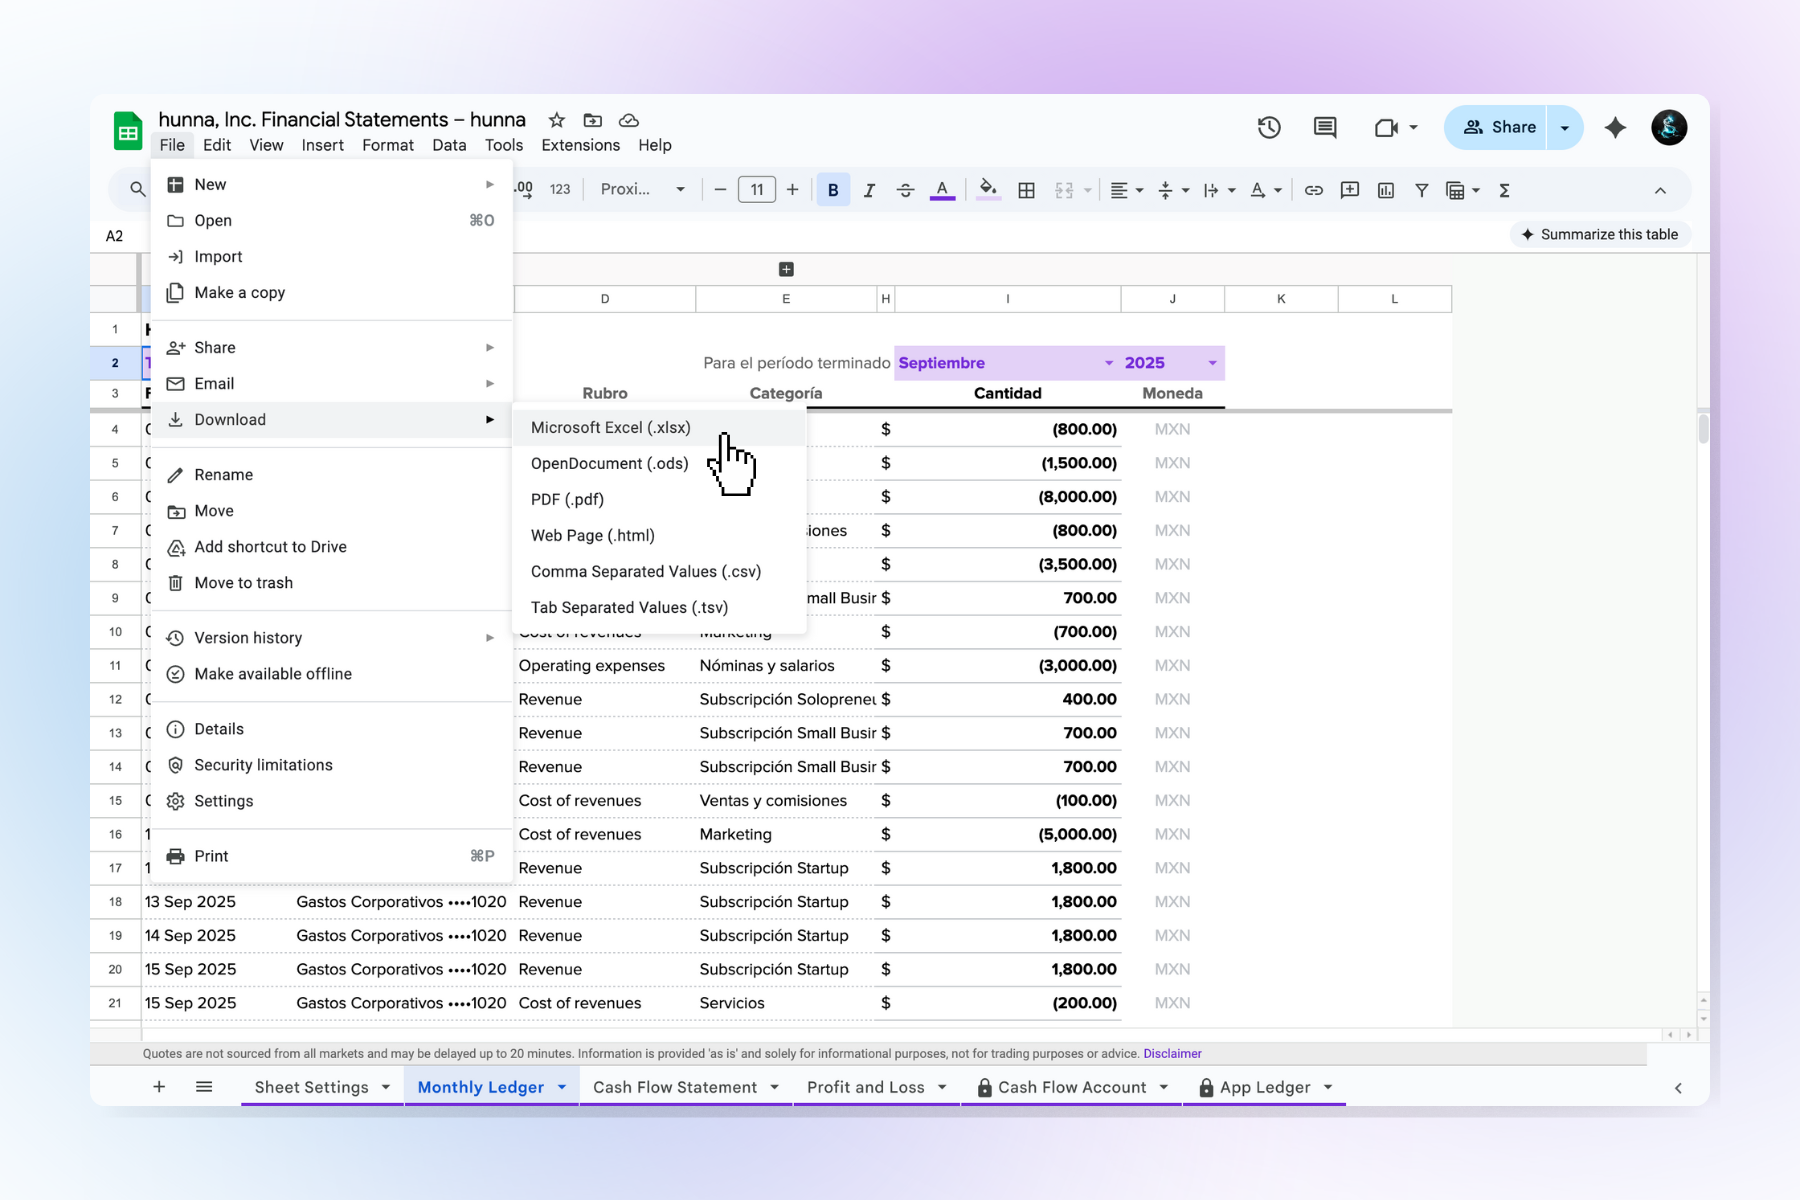Select Microsoft Excel (.xlsx) download option
The width and height of the screenshot is (1800, 1200).
click(x=610, y=427)
